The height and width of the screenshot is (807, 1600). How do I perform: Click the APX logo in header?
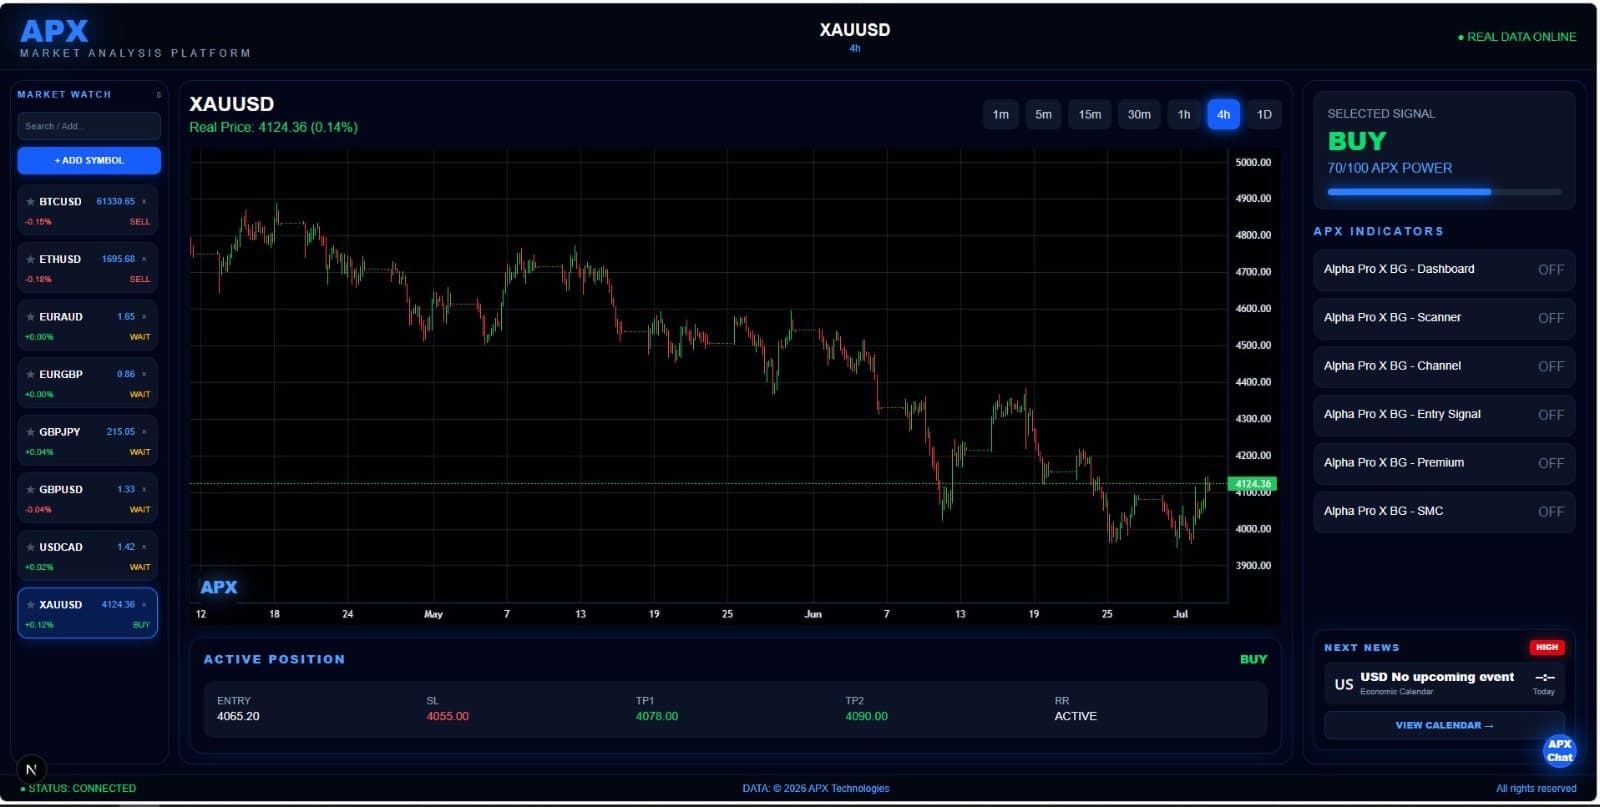54,31
